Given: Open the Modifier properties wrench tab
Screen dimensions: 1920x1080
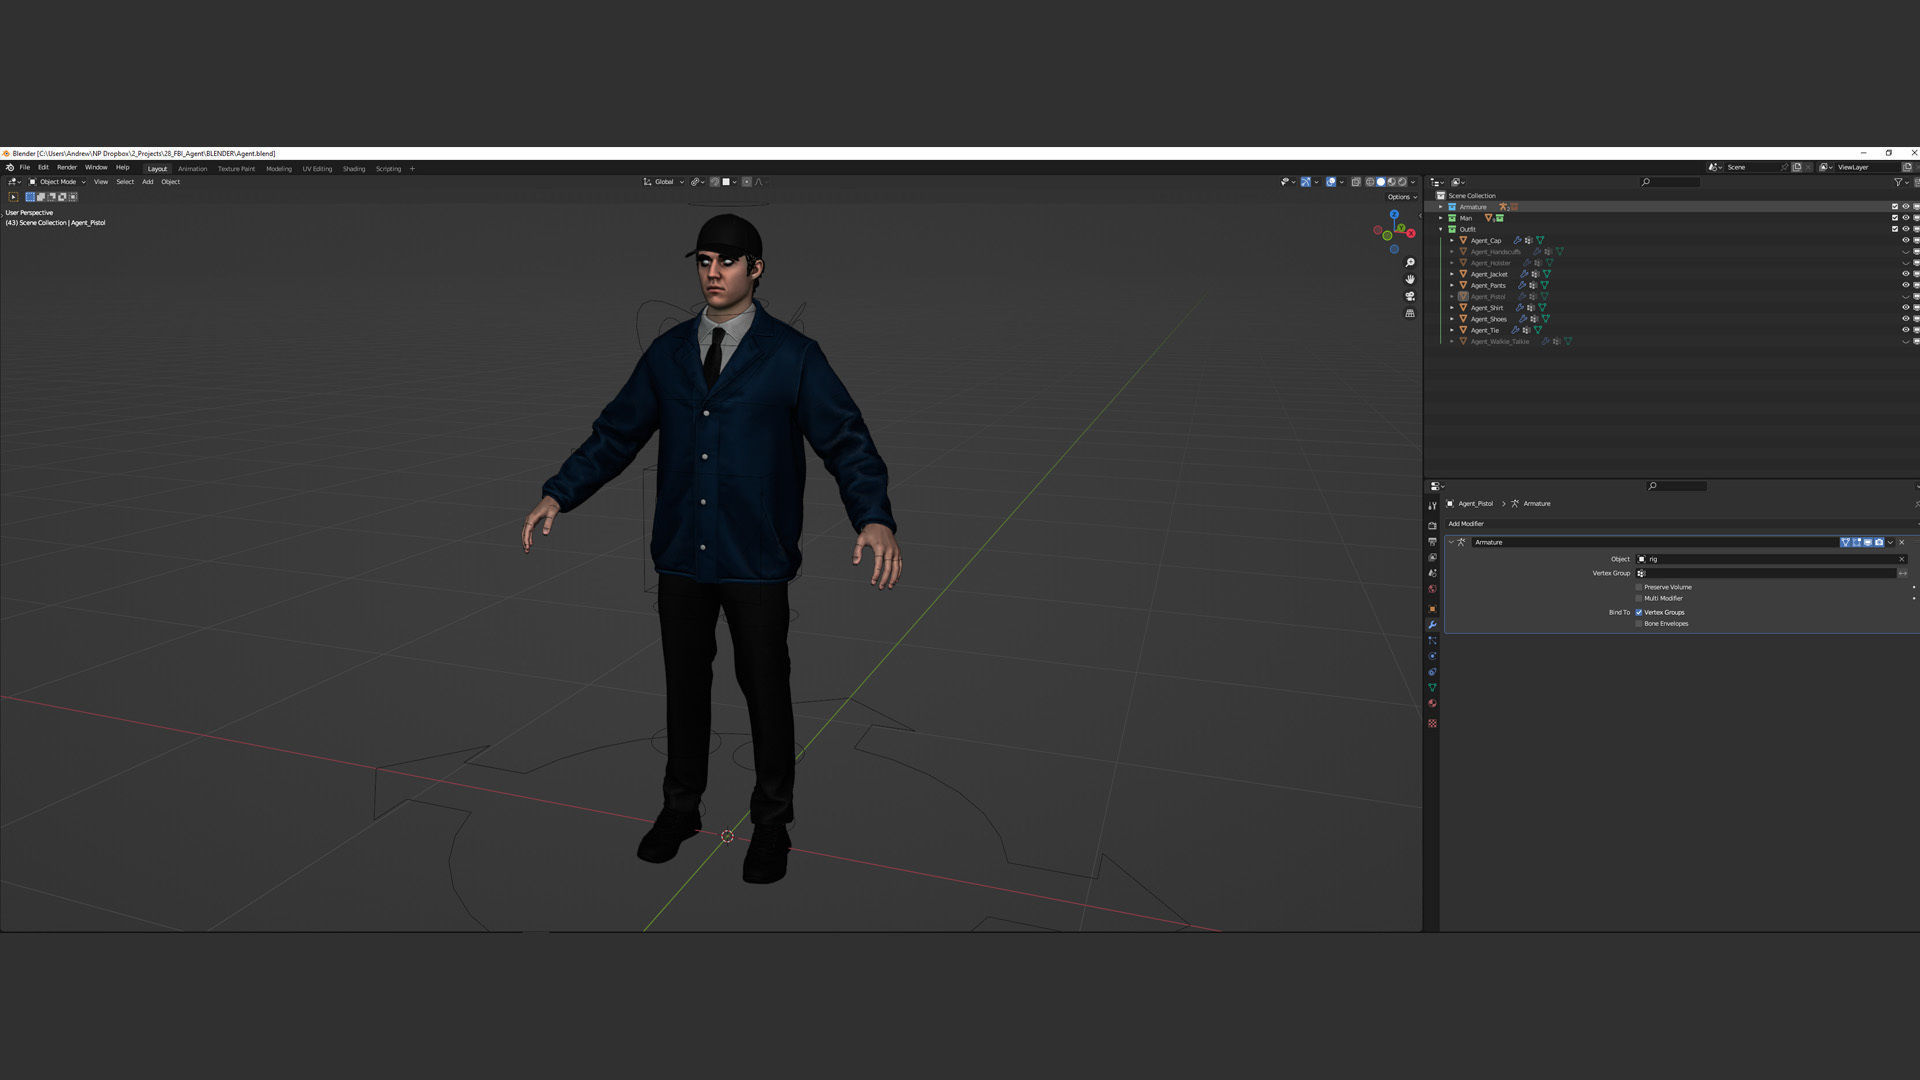Looking at the screenshot, I should 1432,625.
